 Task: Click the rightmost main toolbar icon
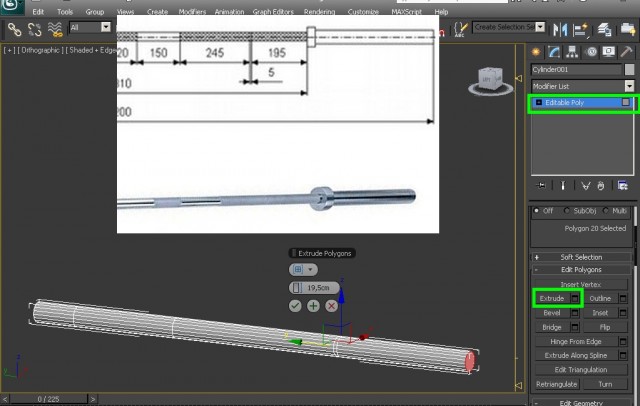click(627, 29)
